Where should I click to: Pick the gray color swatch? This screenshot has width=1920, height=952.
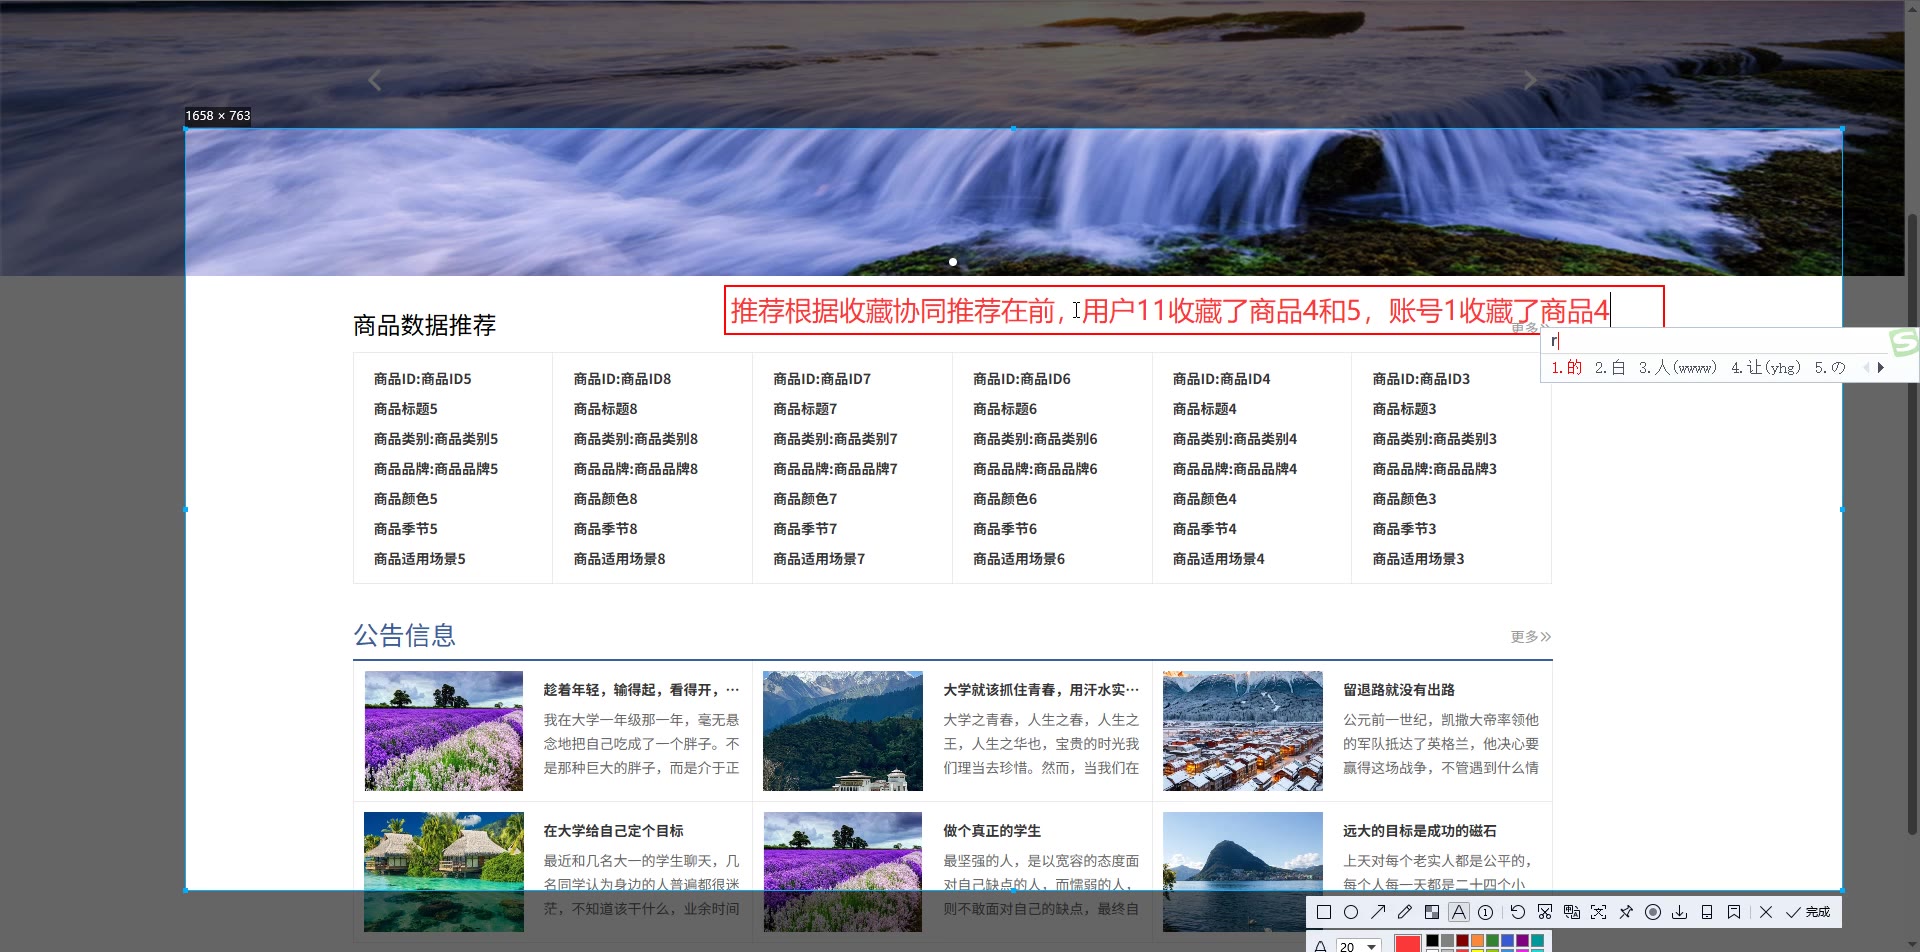point(1447,941)
